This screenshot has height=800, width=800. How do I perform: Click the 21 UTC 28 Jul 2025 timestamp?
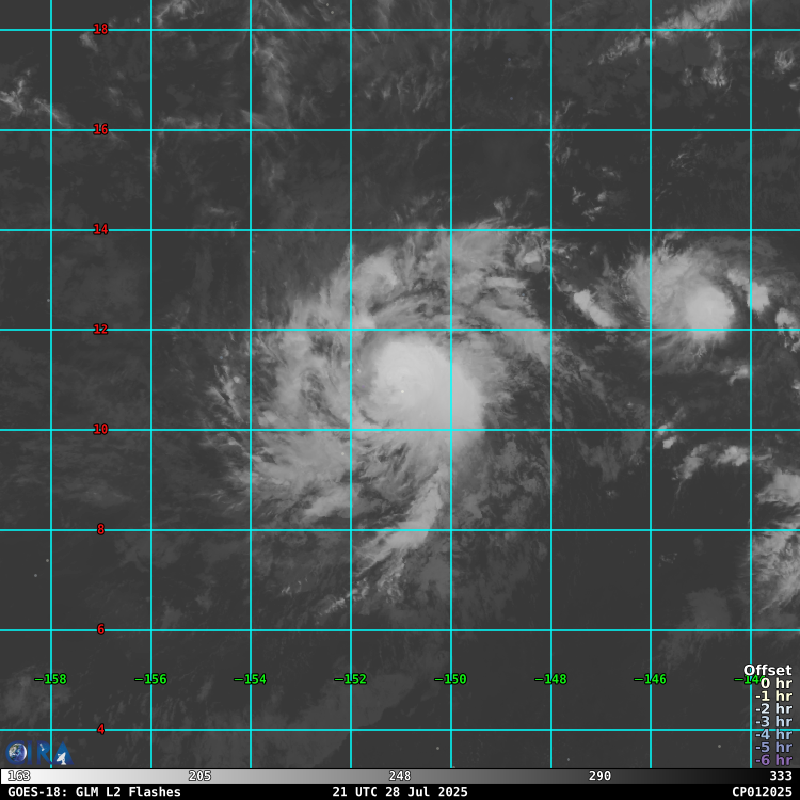pyautogui.click(x=400, y=792)
